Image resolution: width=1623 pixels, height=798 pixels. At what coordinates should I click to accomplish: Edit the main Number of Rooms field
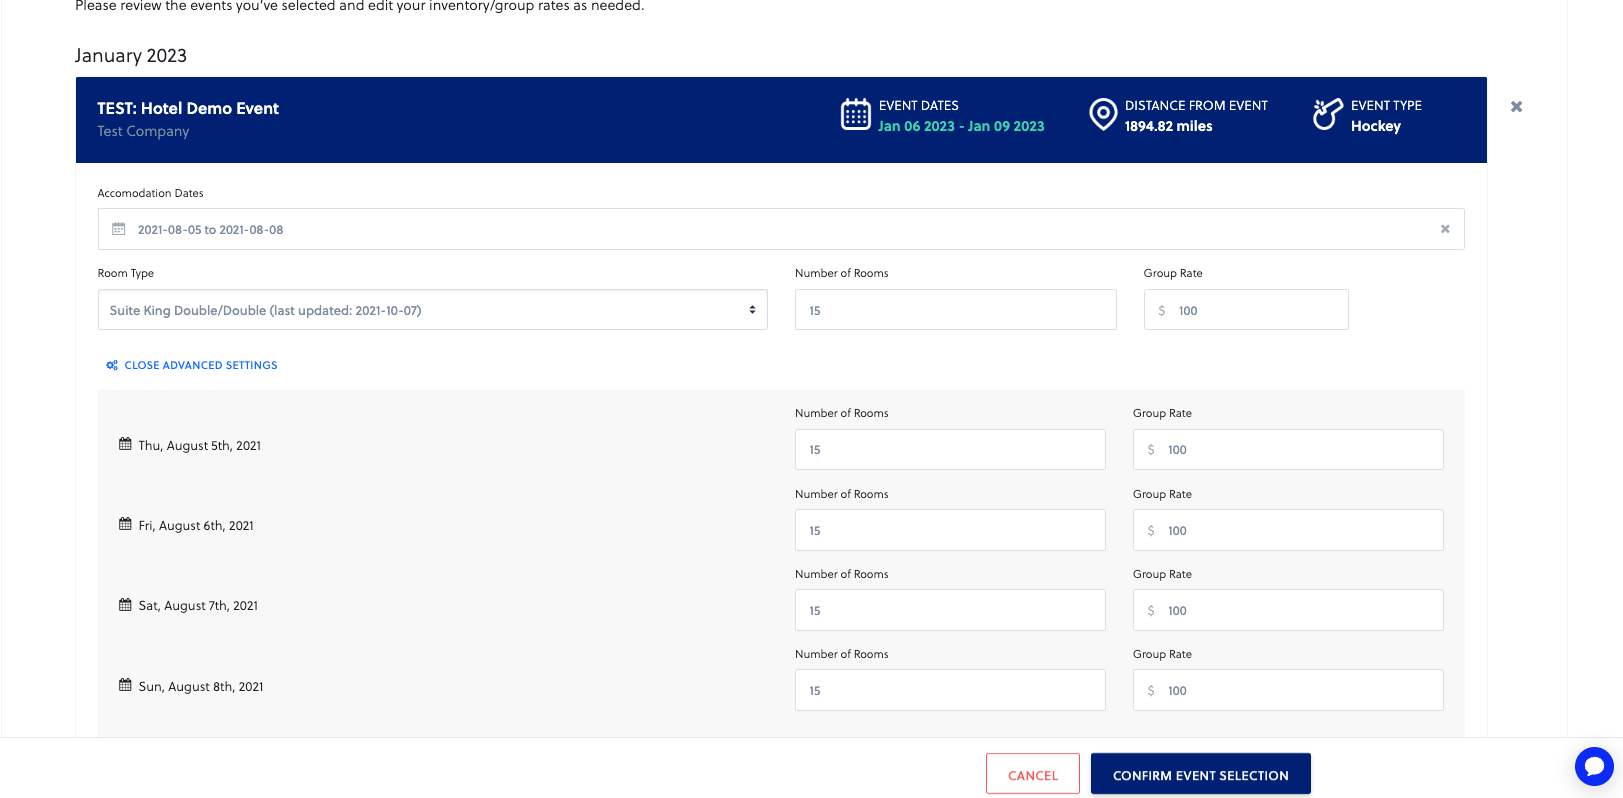pyautogui.click(x=955, y=310)
